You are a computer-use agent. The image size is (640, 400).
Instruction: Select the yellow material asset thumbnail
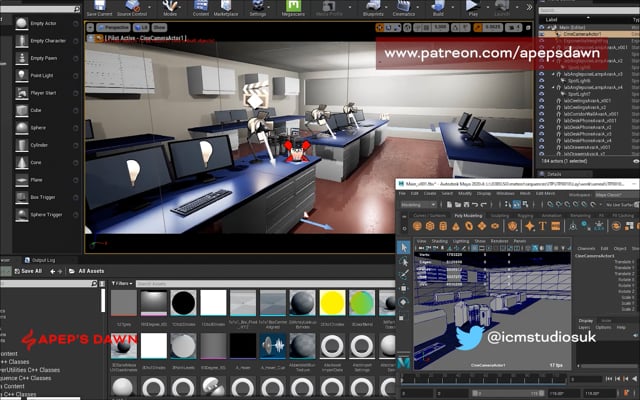pos(332,302)
